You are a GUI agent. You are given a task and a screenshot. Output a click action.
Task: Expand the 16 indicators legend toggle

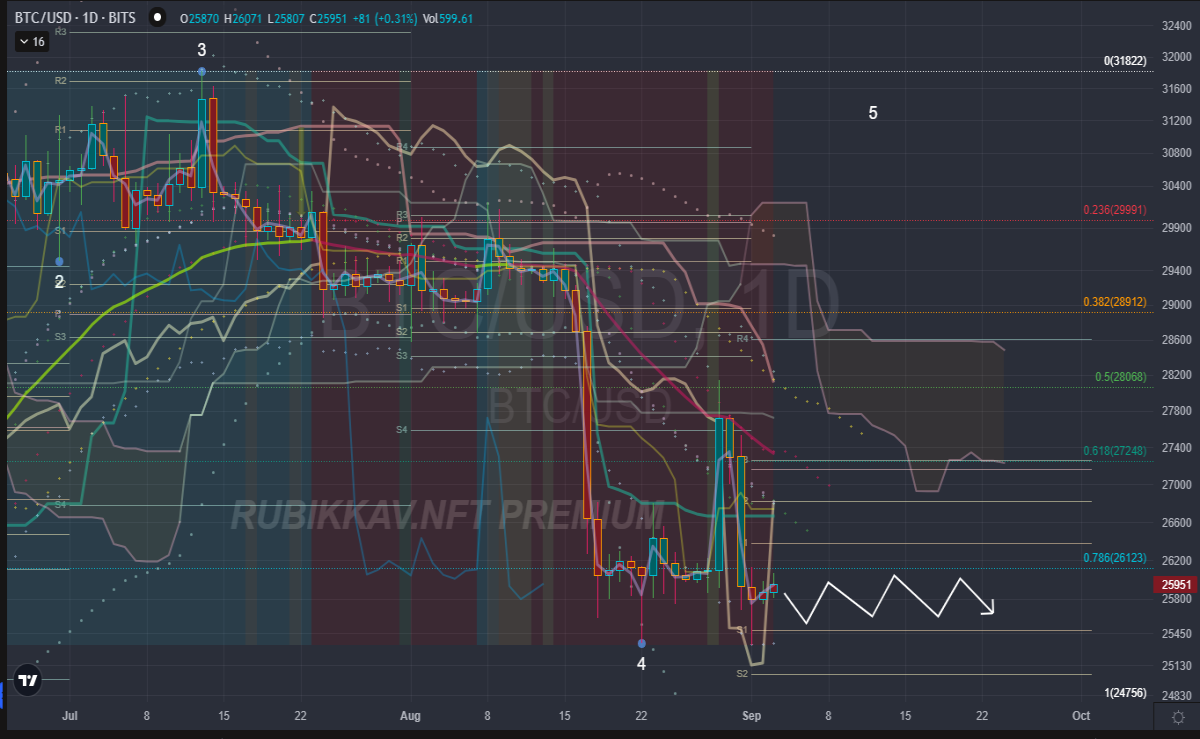32,42
